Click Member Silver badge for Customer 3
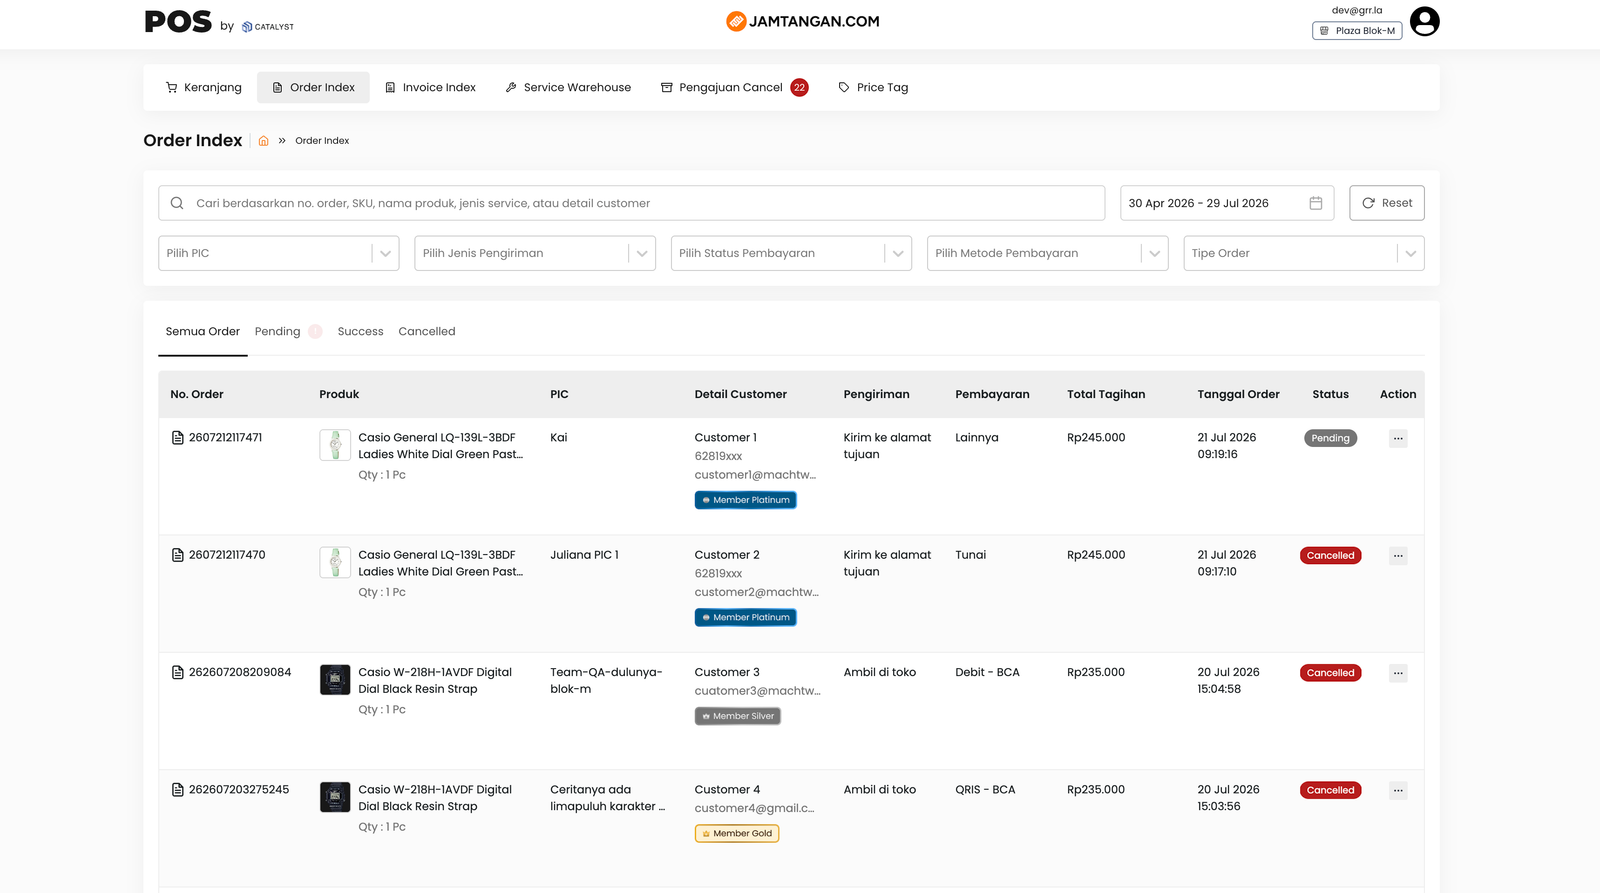Image resolution: width=1600 pixels, height=893 pixels. click(x=738, y=716)
